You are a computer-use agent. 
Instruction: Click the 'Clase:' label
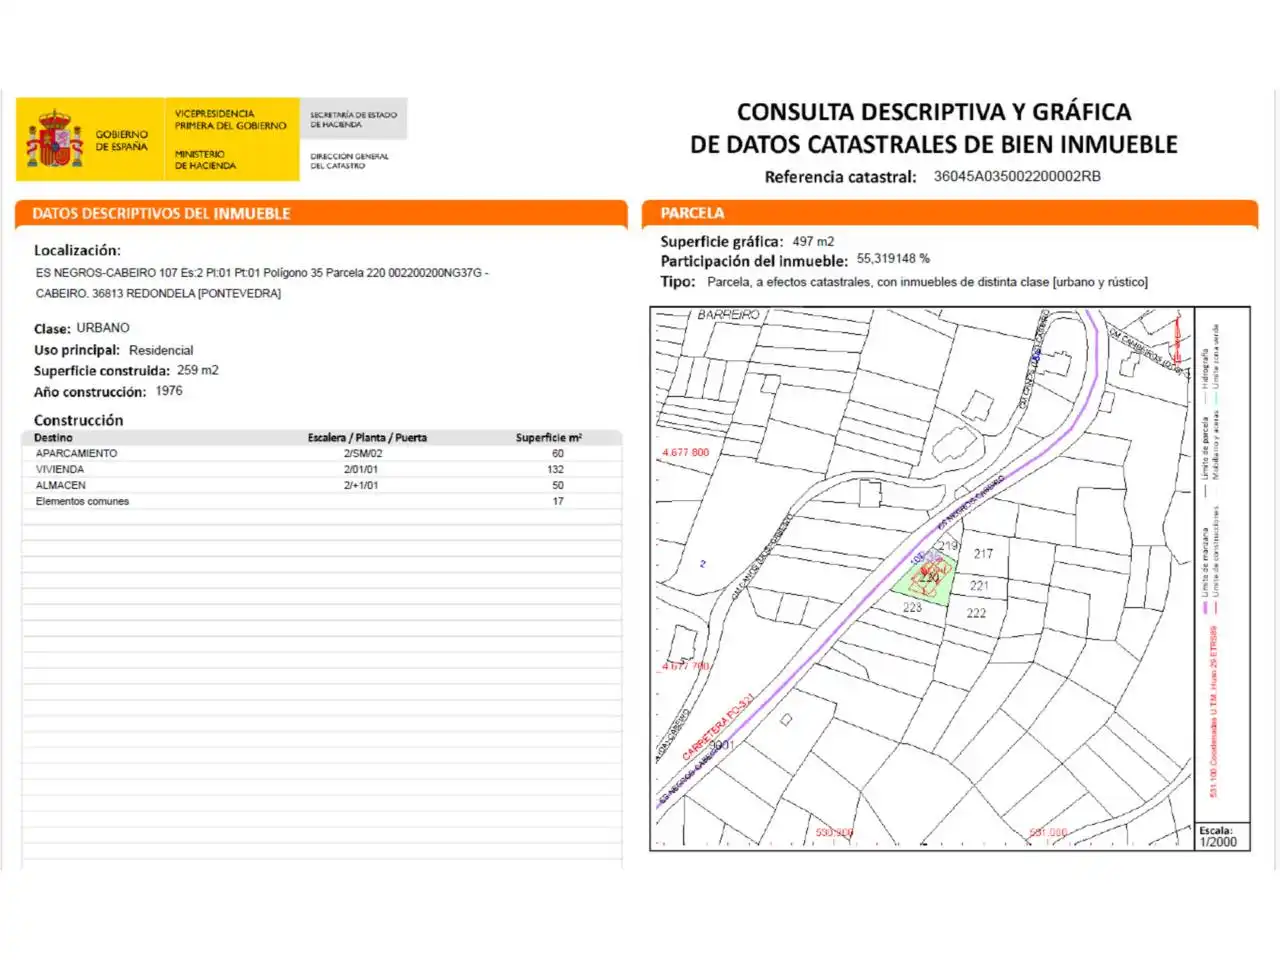[x=52, y=329]
